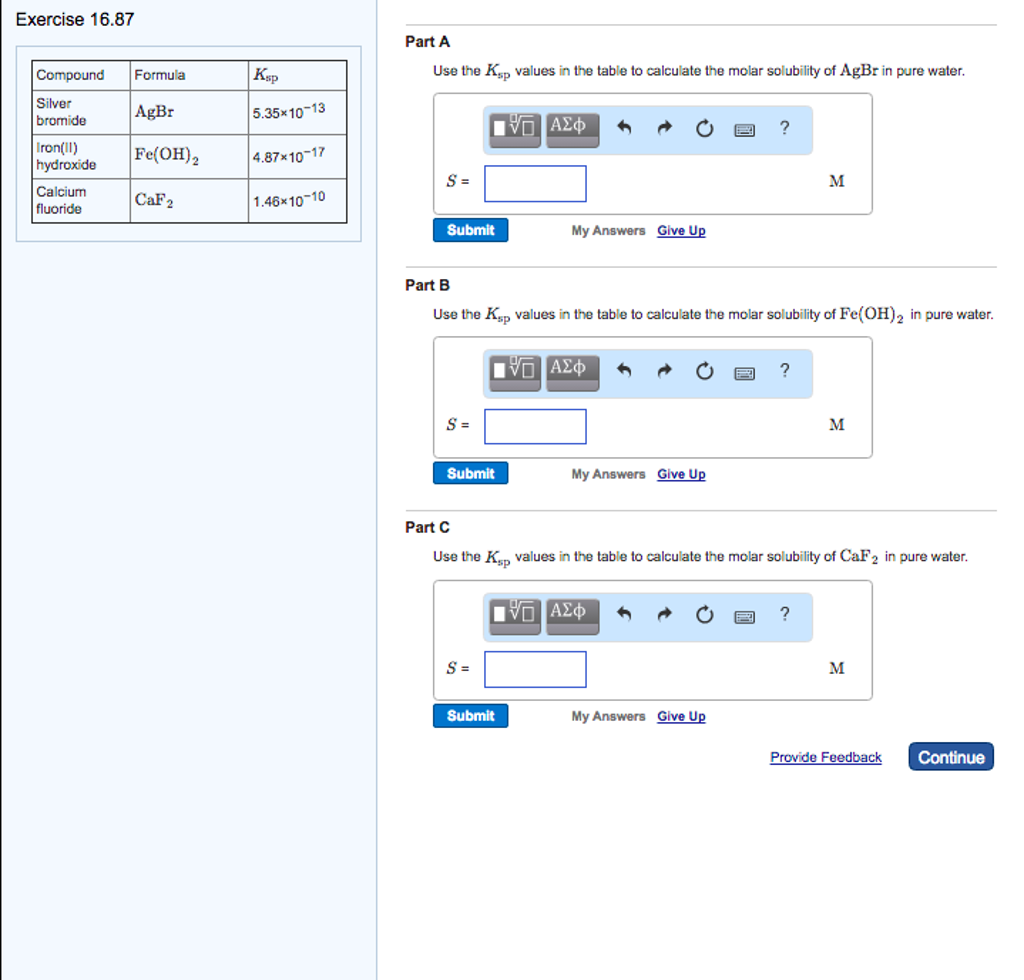Viewport: 1024px width, 980px height.
Task: Reset the Part A answer field
Action: (x=704, y=128)
